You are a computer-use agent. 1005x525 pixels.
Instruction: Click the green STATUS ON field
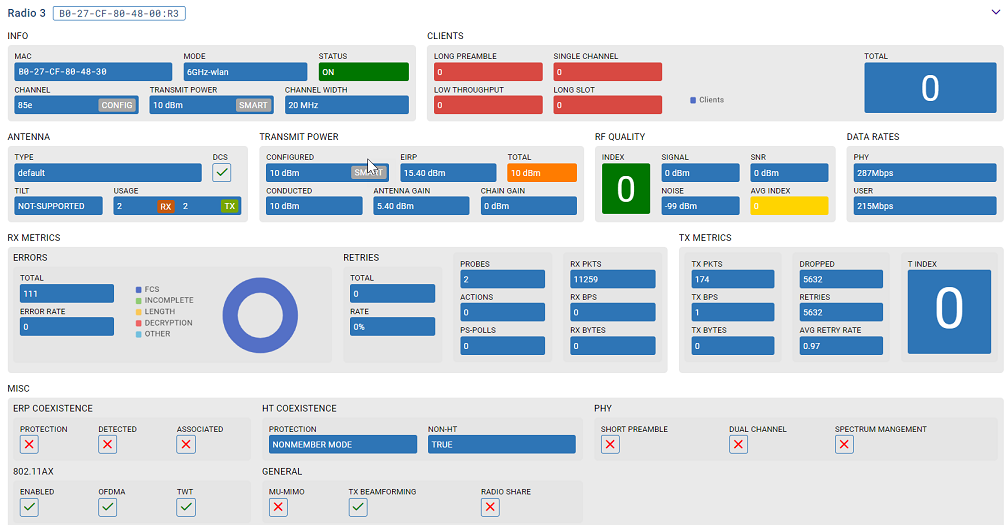tap(363, 72)
